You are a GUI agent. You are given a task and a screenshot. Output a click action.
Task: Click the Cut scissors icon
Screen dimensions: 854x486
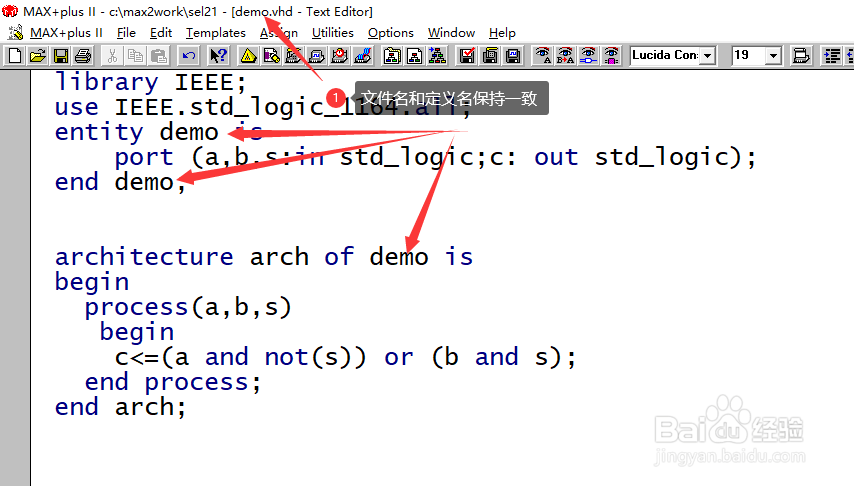tap(112, 56)
